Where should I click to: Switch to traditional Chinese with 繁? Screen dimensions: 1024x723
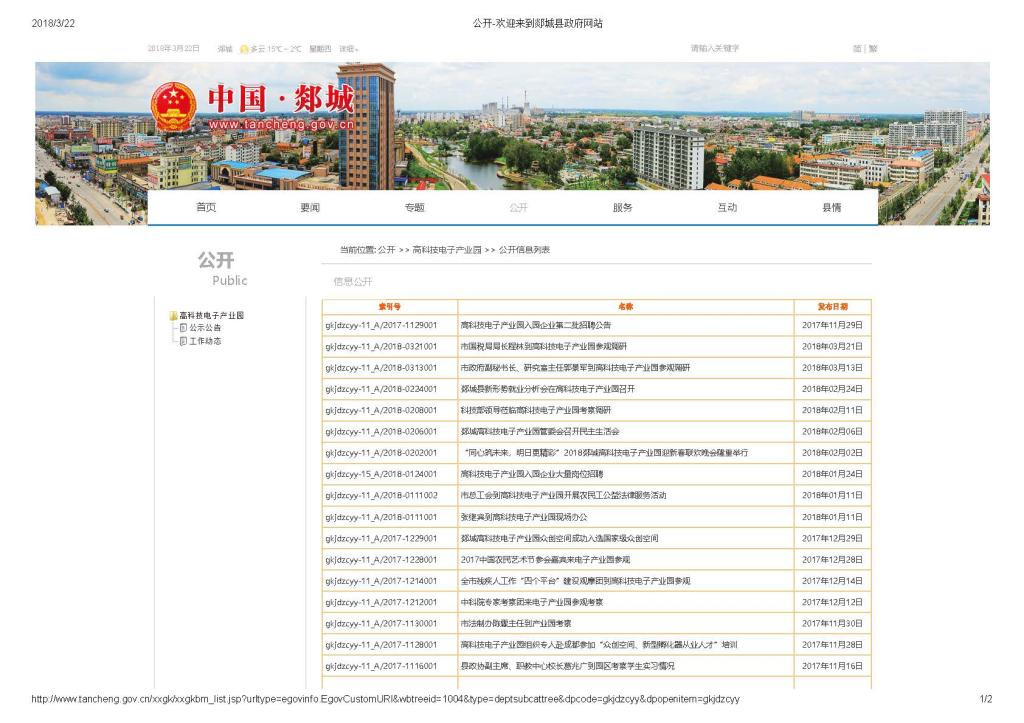pos(873,49)
